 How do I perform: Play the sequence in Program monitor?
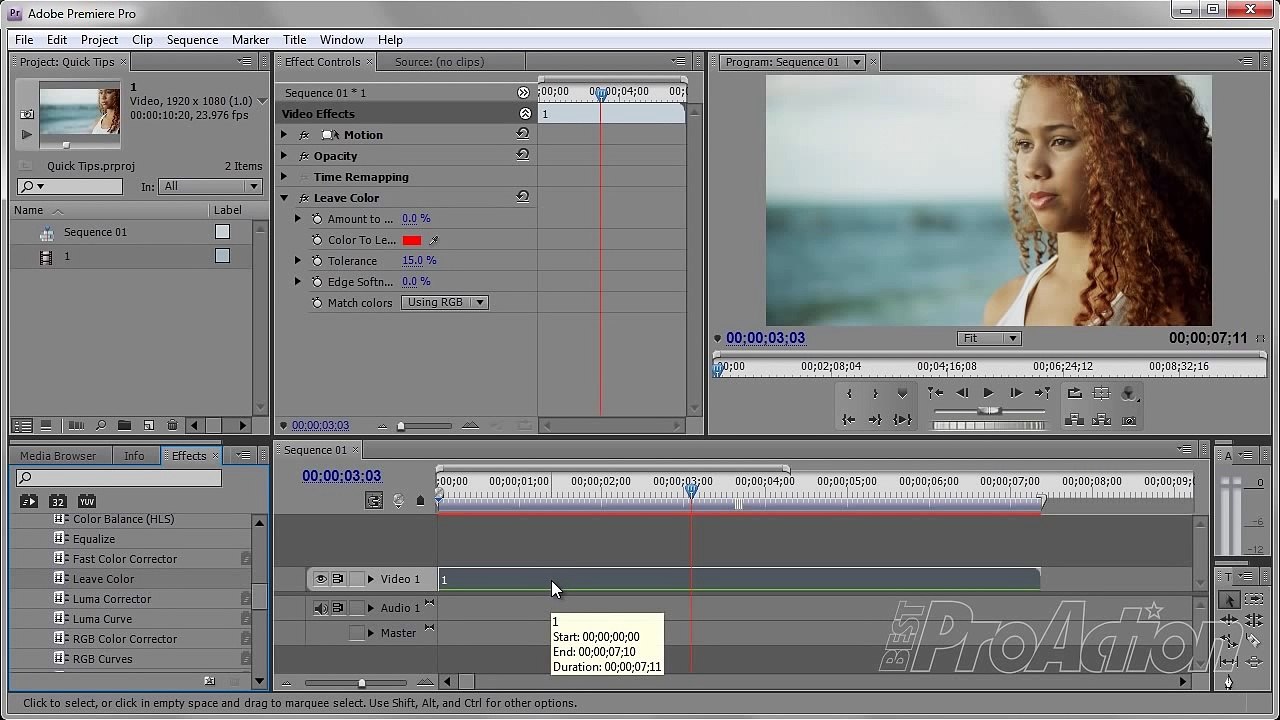coord(988,393)
